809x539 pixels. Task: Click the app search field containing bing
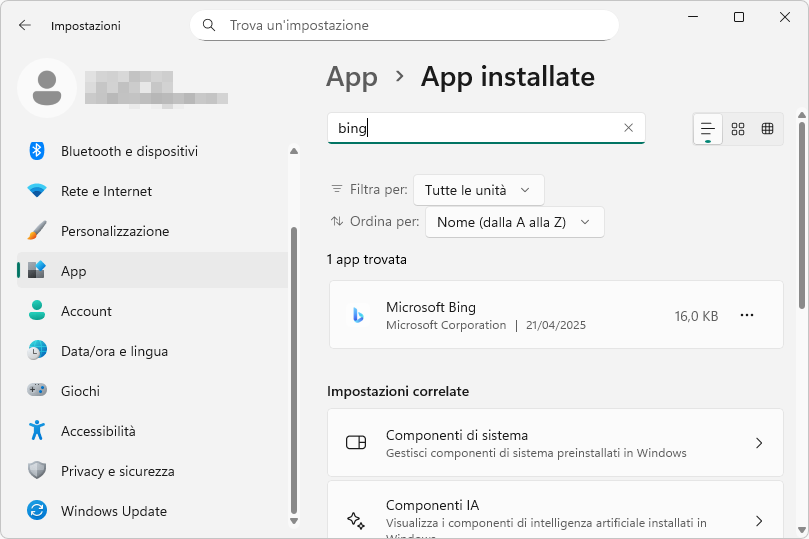(486, 128)
